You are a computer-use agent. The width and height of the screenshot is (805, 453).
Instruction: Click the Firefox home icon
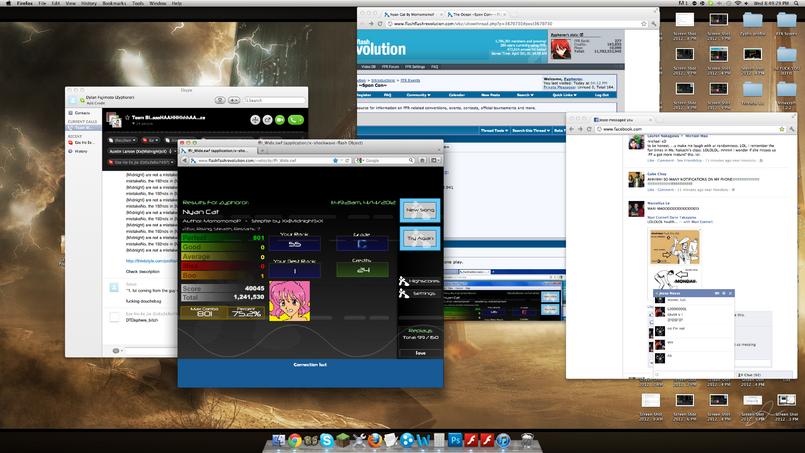click(x=423, y=160)
